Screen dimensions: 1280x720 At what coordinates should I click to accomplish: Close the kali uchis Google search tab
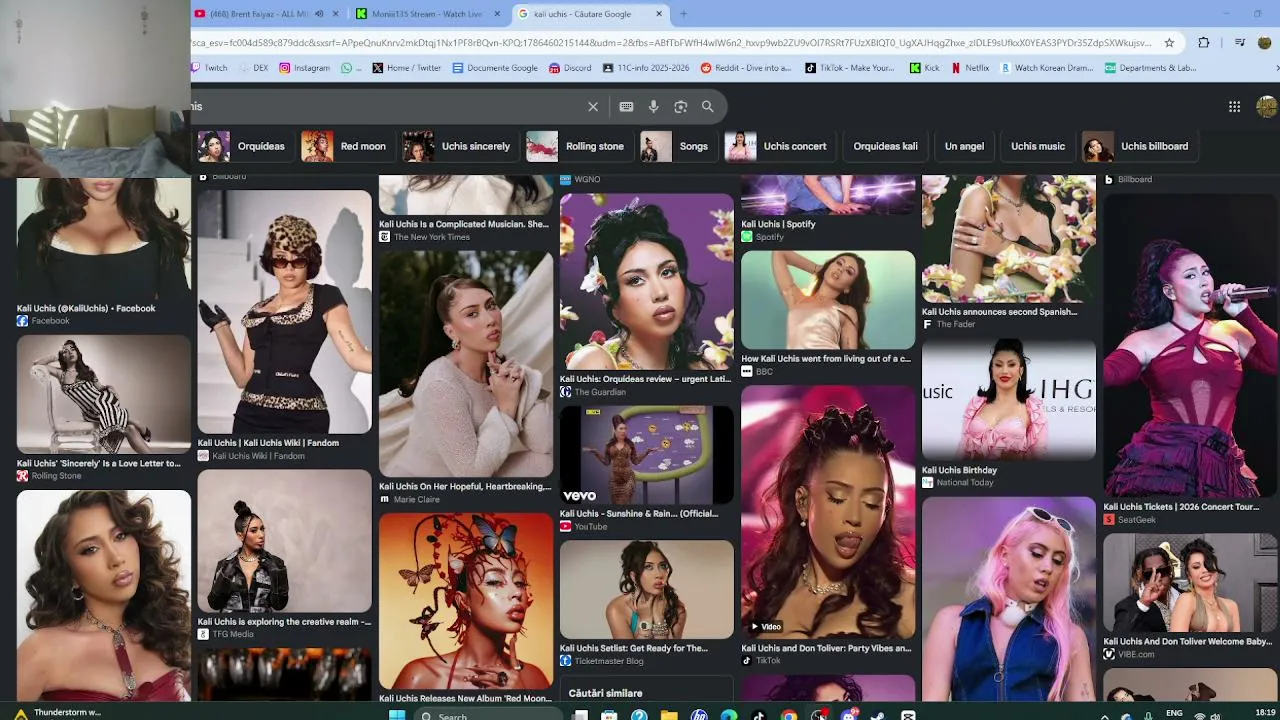coord(659,14)
